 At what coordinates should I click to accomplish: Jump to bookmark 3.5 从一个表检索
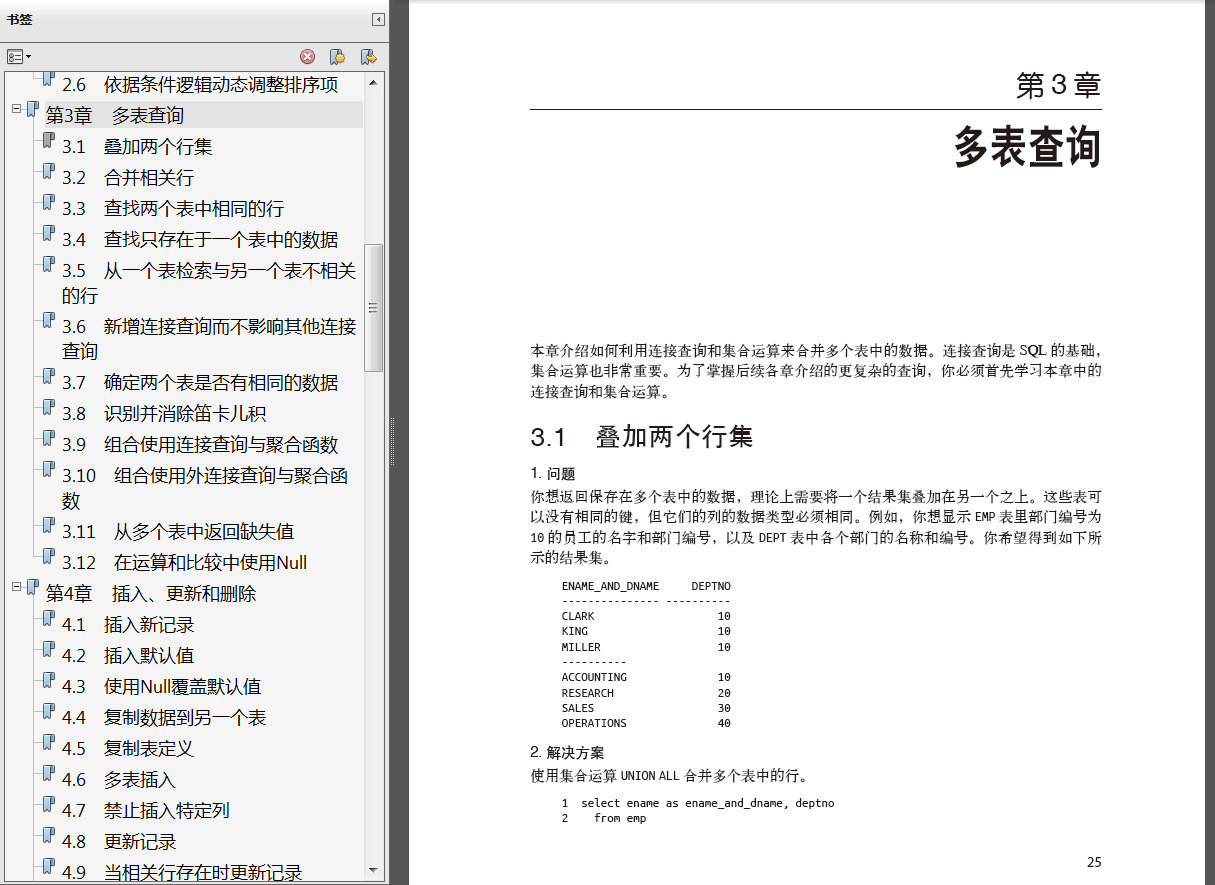pyautogui.click(x=209, y=283)
